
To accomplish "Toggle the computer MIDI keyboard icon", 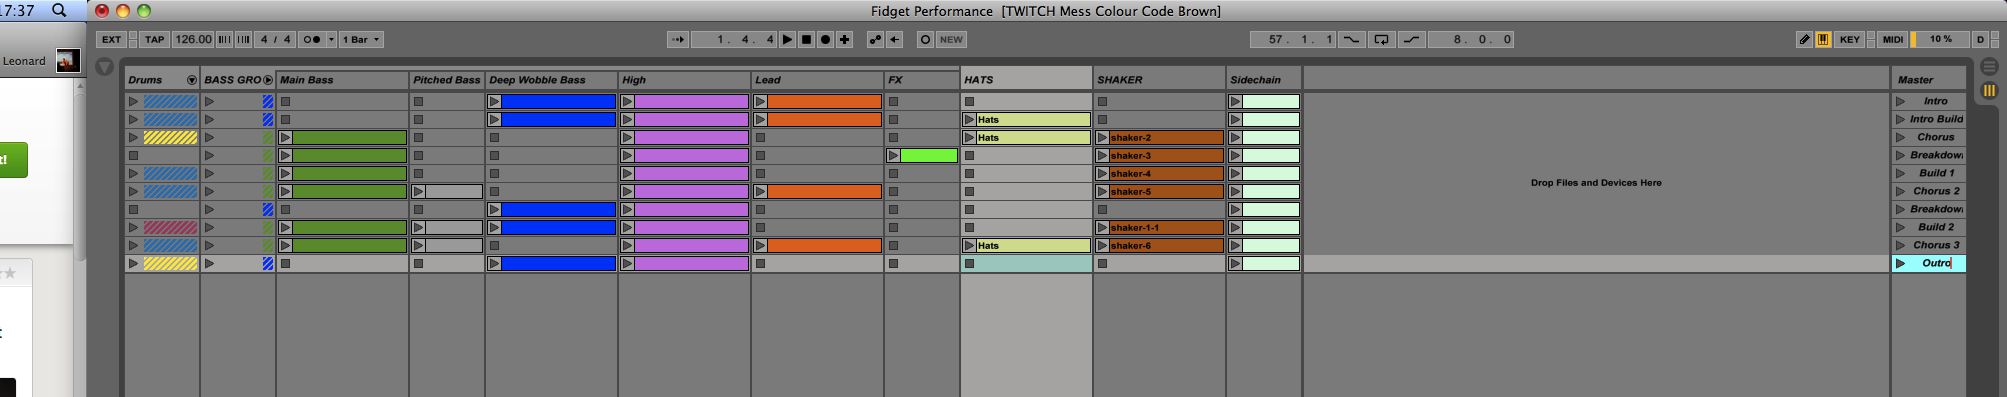I will click(x=1823, y=40).
